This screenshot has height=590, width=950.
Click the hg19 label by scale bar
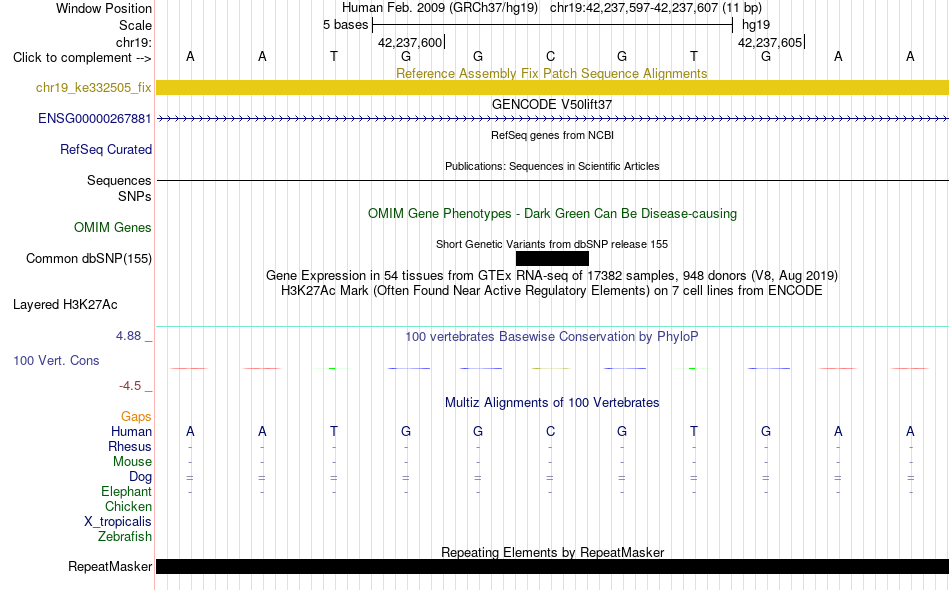click(756, 25)
